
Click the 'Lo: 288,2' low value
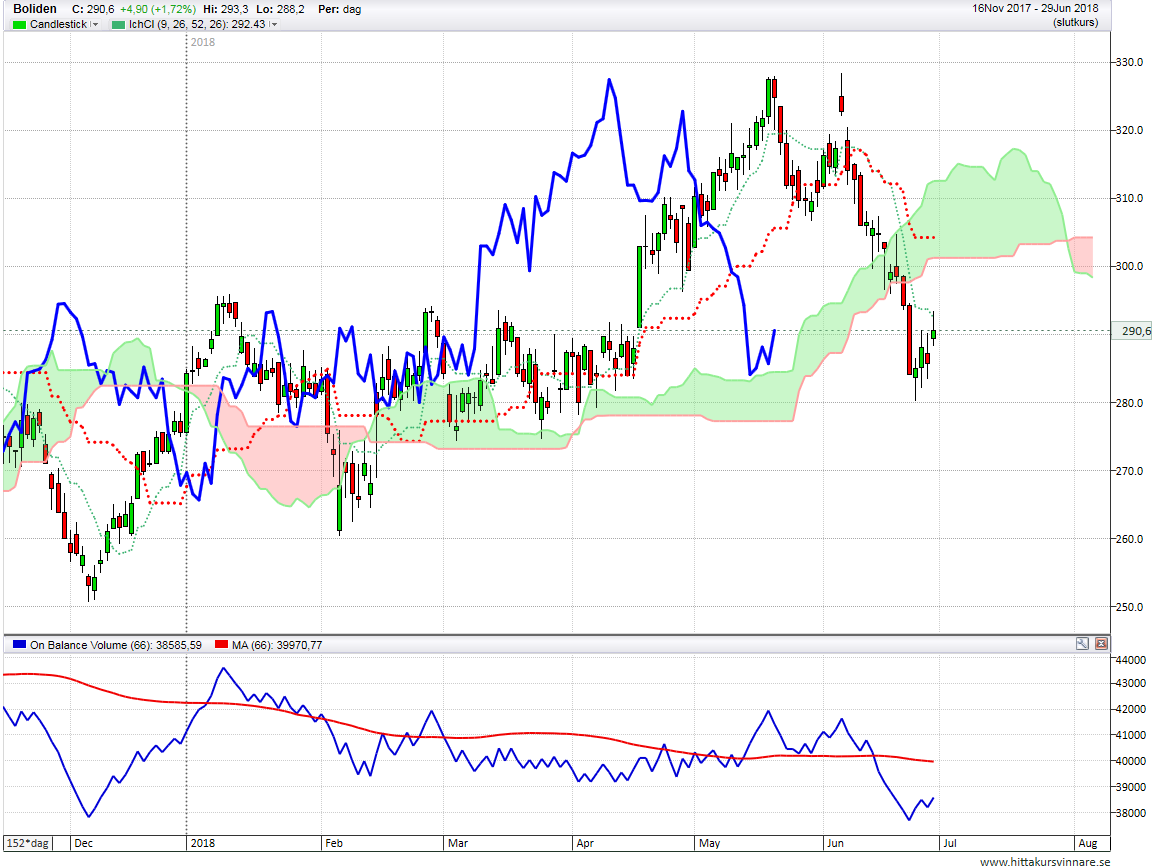pos(281,10)
